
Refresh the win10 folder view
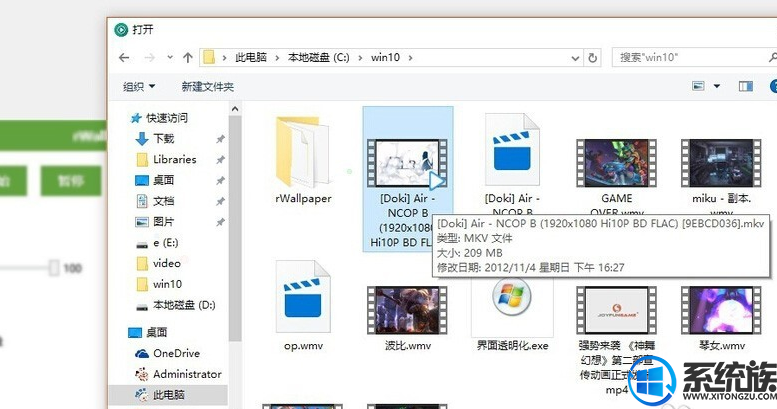pos(593,58)
